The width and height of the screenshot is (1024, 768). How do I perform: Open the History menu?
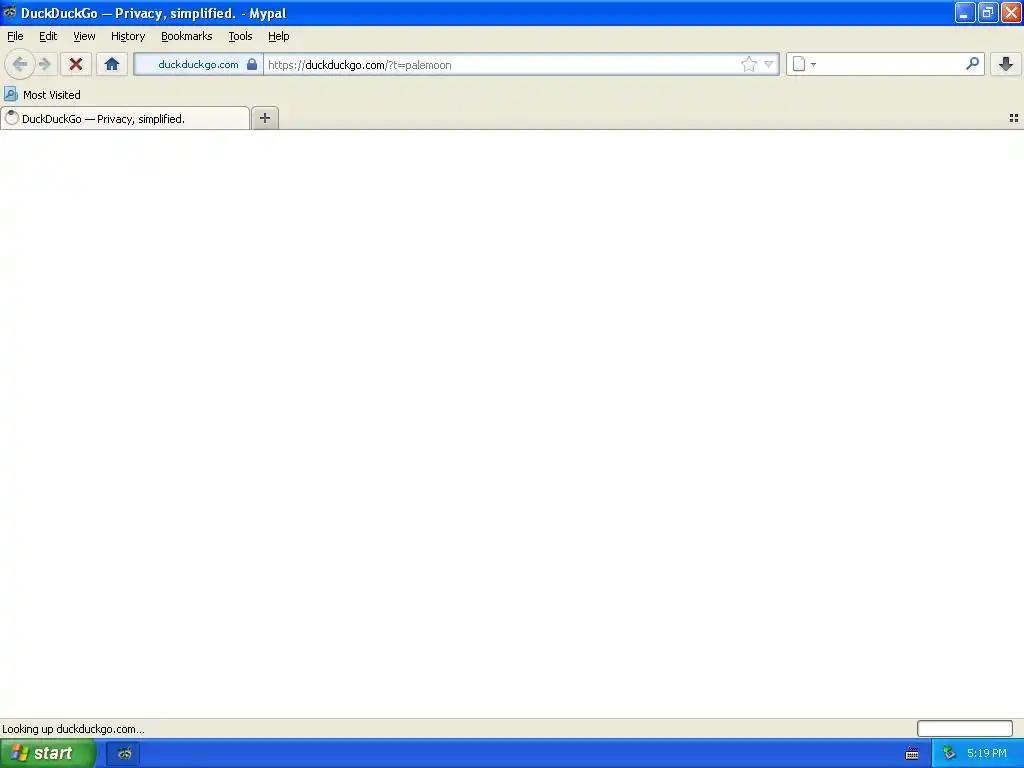[x=128, y=36]
